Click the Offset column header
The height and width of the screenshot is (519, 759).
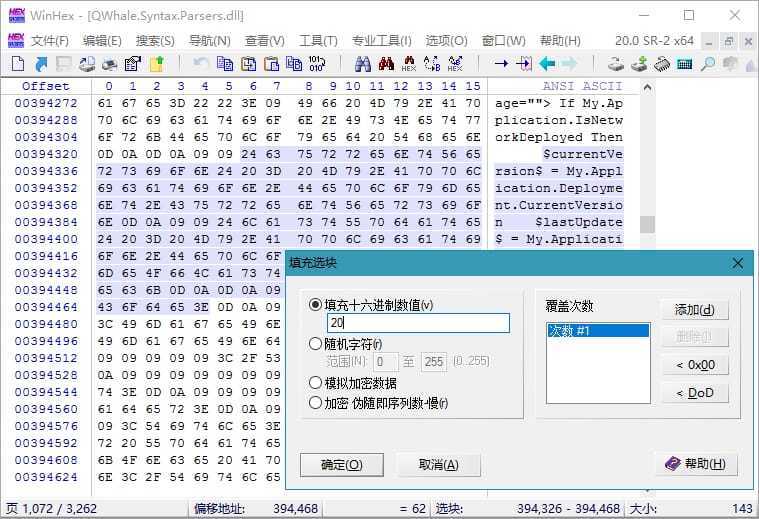(46, 86)
